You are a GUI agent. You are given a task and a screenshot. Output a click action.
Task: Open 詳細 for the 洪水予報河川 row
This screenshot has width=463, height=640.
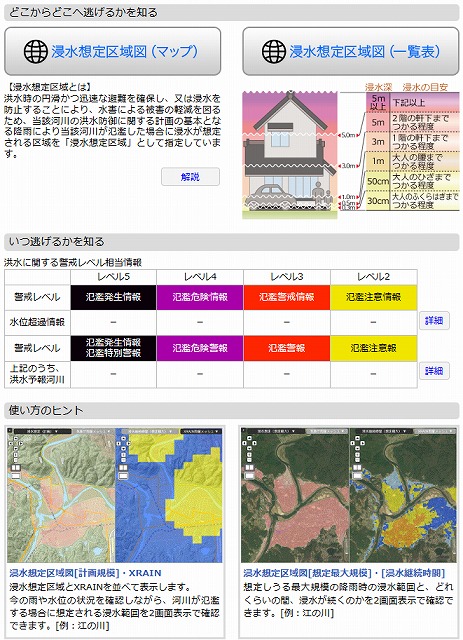pyautogui.click(x=434, y=371)
